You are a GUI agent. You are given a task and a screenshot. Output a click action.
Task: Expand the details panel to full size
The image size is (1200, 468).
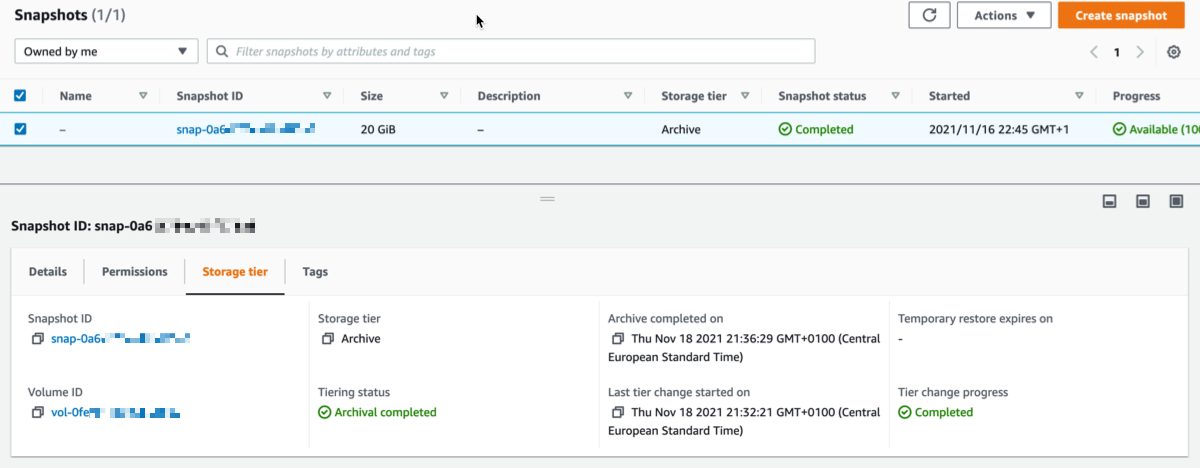tap(1176, 201)
